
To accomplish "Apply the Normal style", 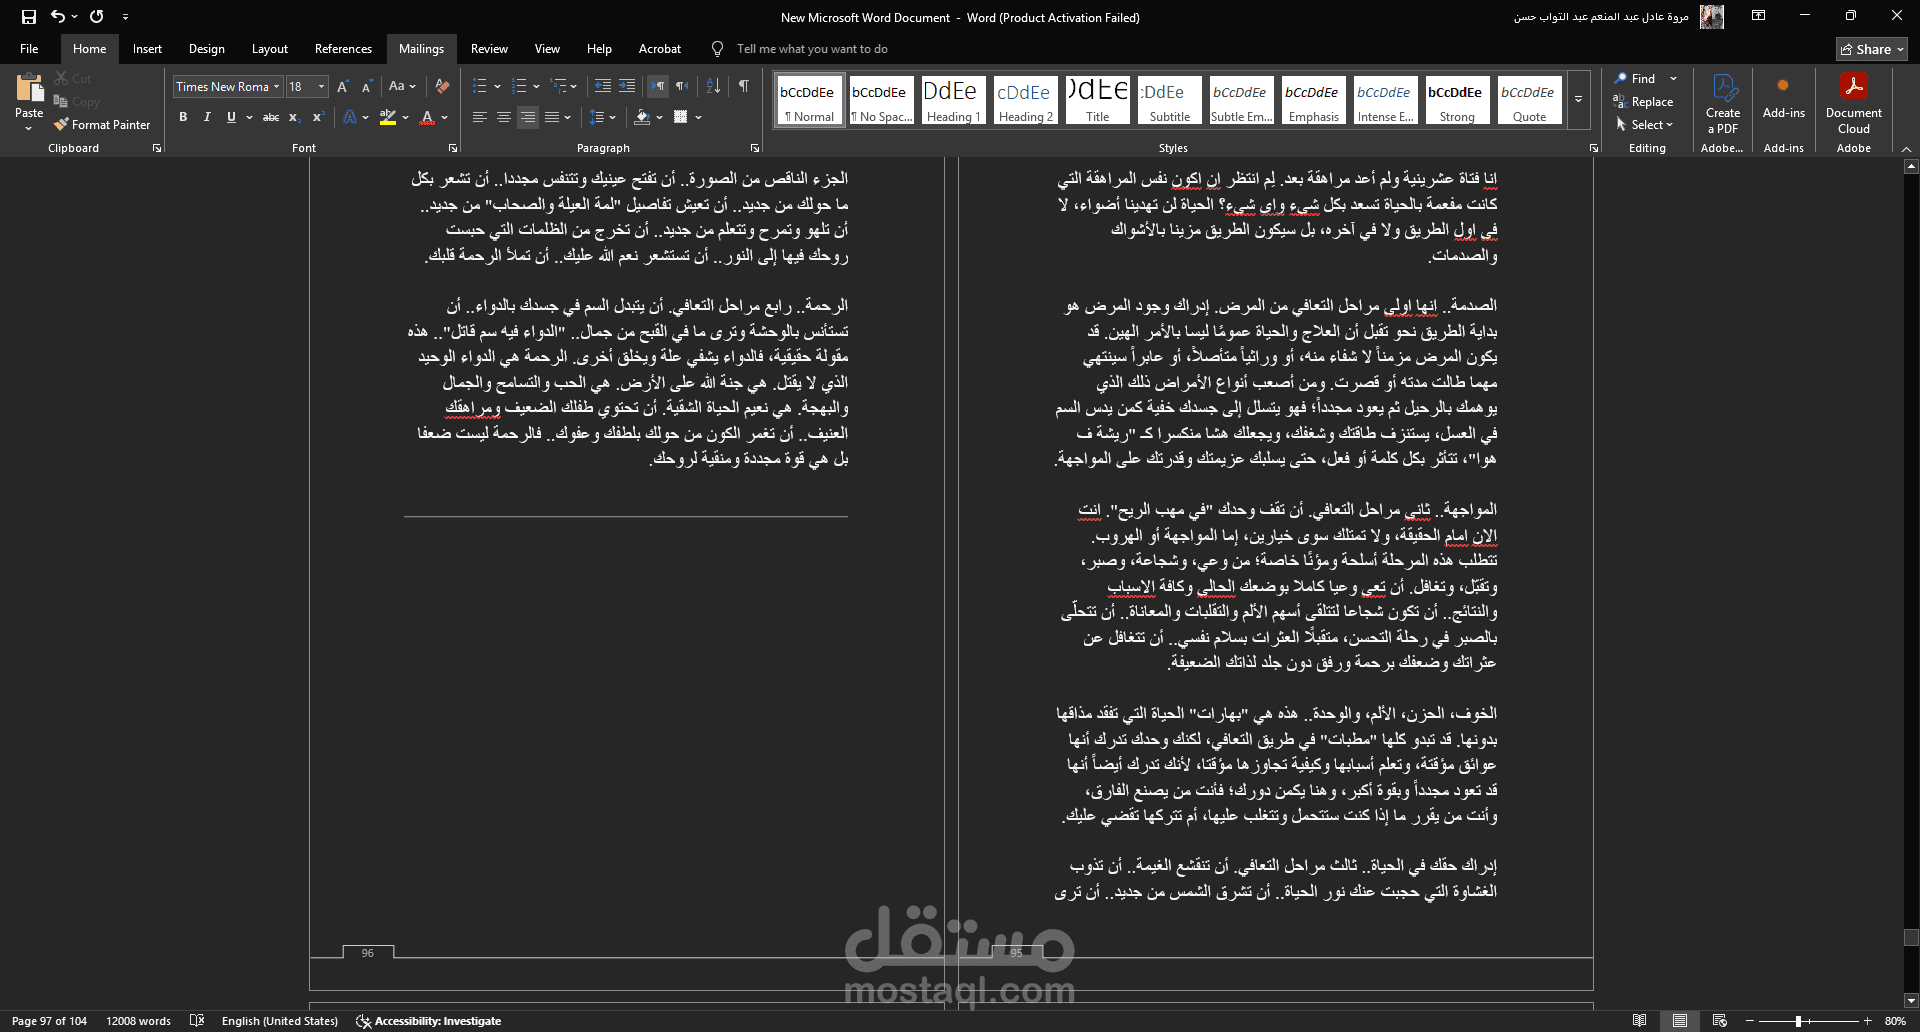I will [x=808, y=100].
